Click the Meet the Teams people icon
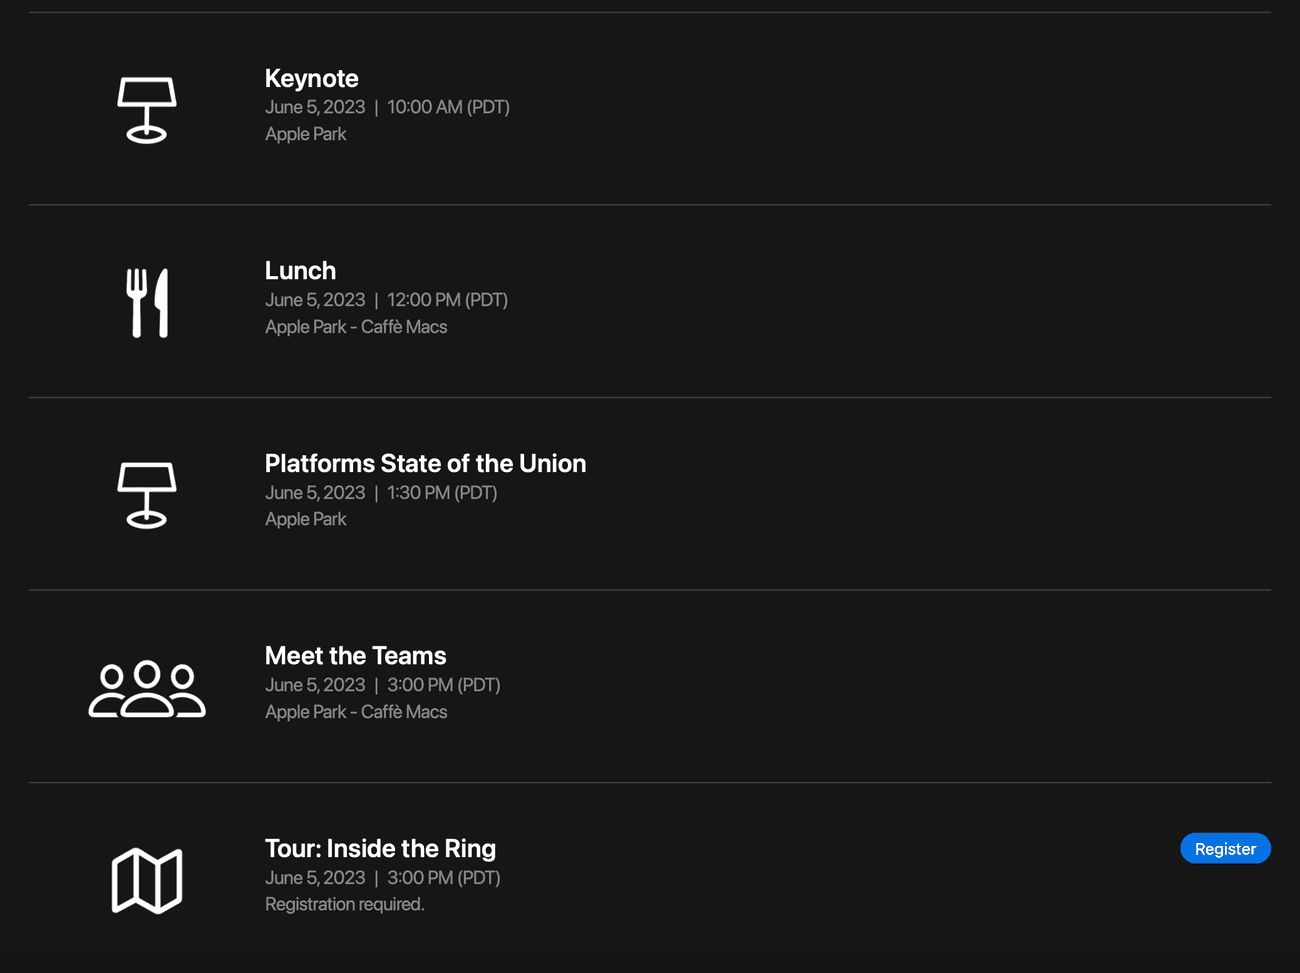The width and height of the screenshot is (1300, 973). pyautogui.click(x=147, y=689)
